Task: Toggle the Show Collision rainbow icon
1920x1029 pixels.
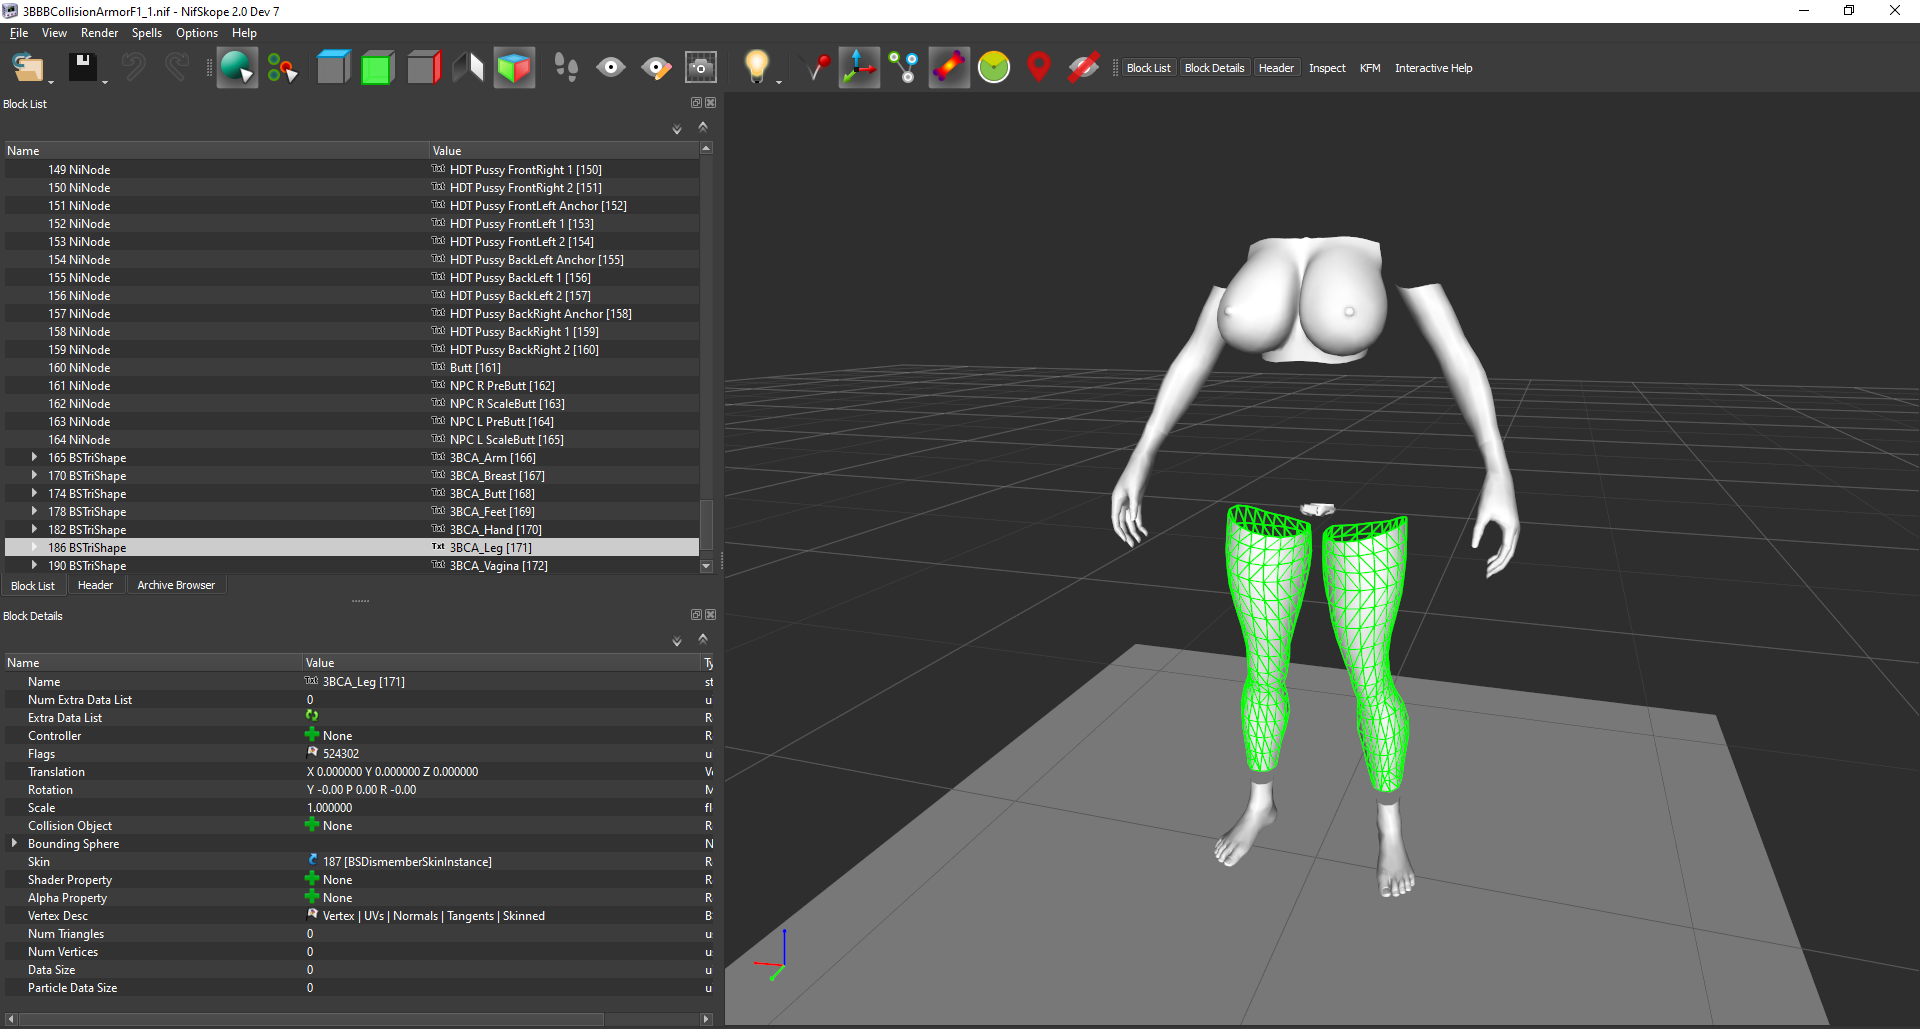Action: (949, 68)
